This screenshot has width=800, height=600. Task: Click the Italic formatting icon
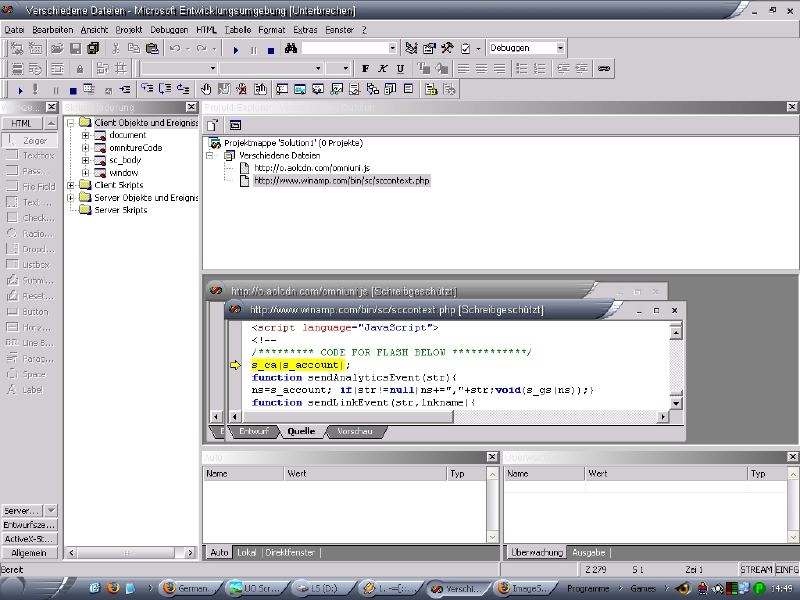(383, 69)
